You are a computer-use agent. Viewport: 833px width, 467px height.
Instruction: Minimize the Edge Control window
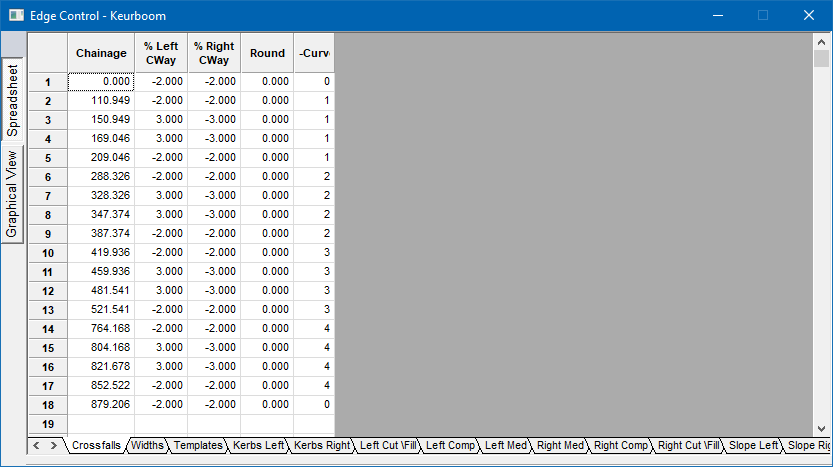[x=717, y=16]
